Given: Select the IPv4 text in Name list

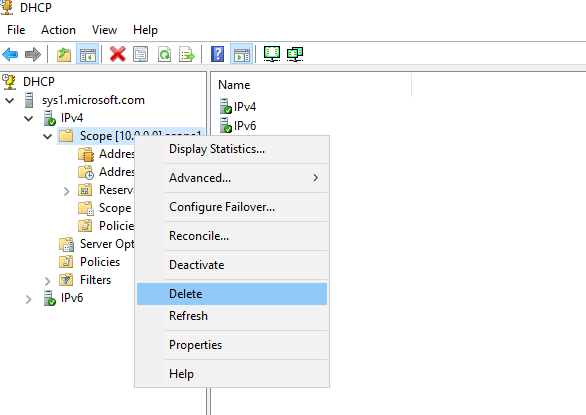Looking at the screenshot, I should pos(245,107).
